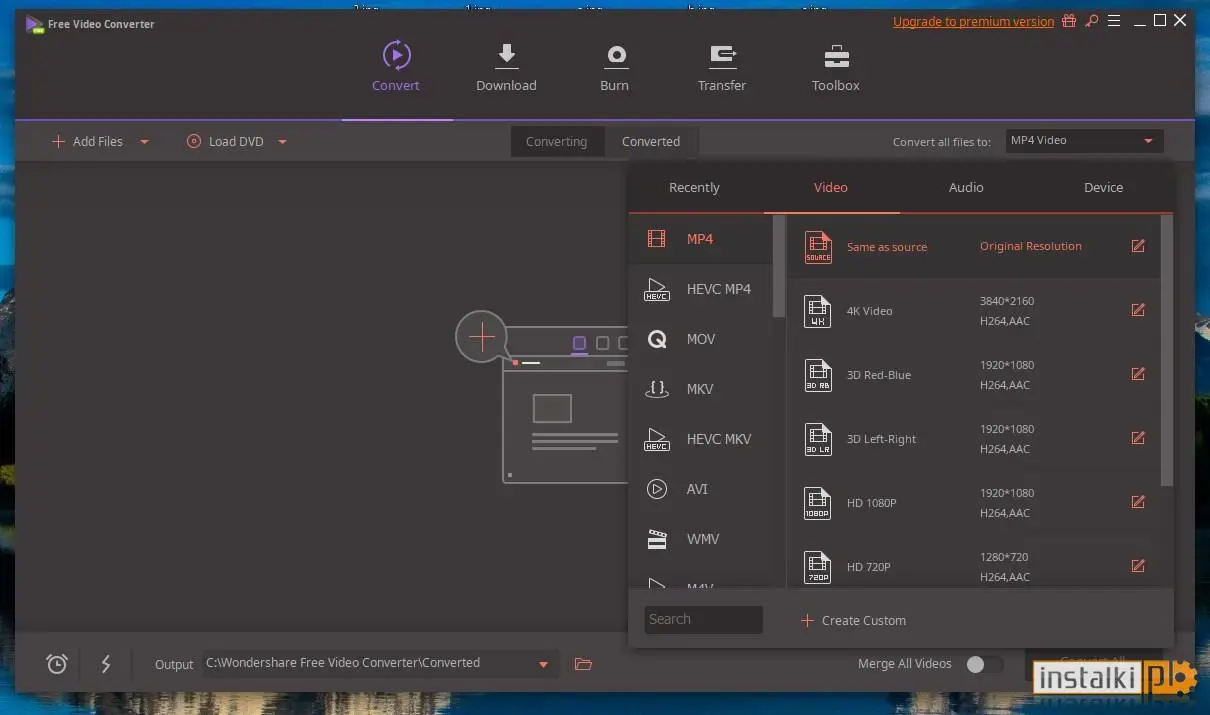Open the Convert section
The width and height of the screenshot is (1210, 715).
click(x=396, y=67)
